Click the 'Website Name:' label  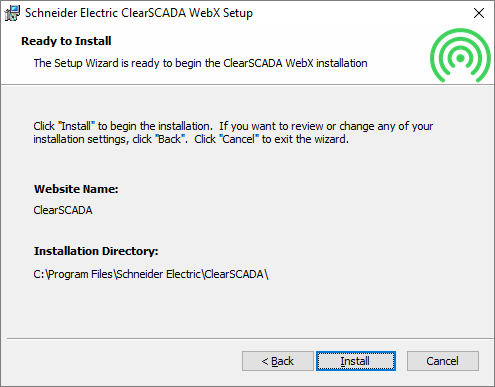click(76, 189)
